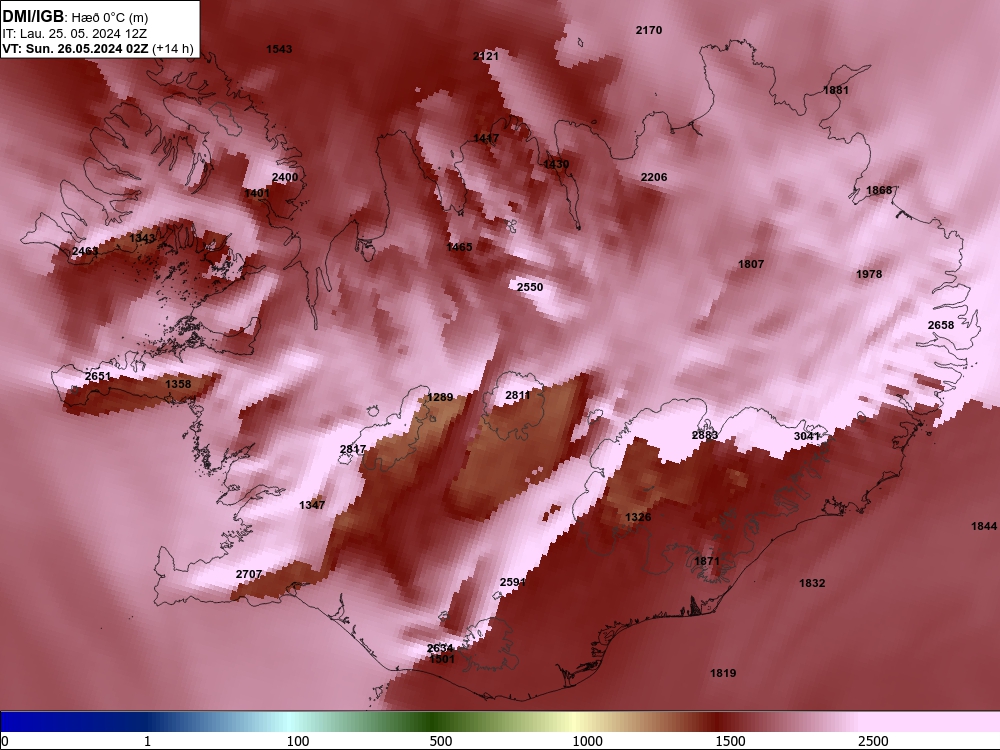1000x750 pixels.
Task: Click the map value 1844
Action: pos(984,526)
